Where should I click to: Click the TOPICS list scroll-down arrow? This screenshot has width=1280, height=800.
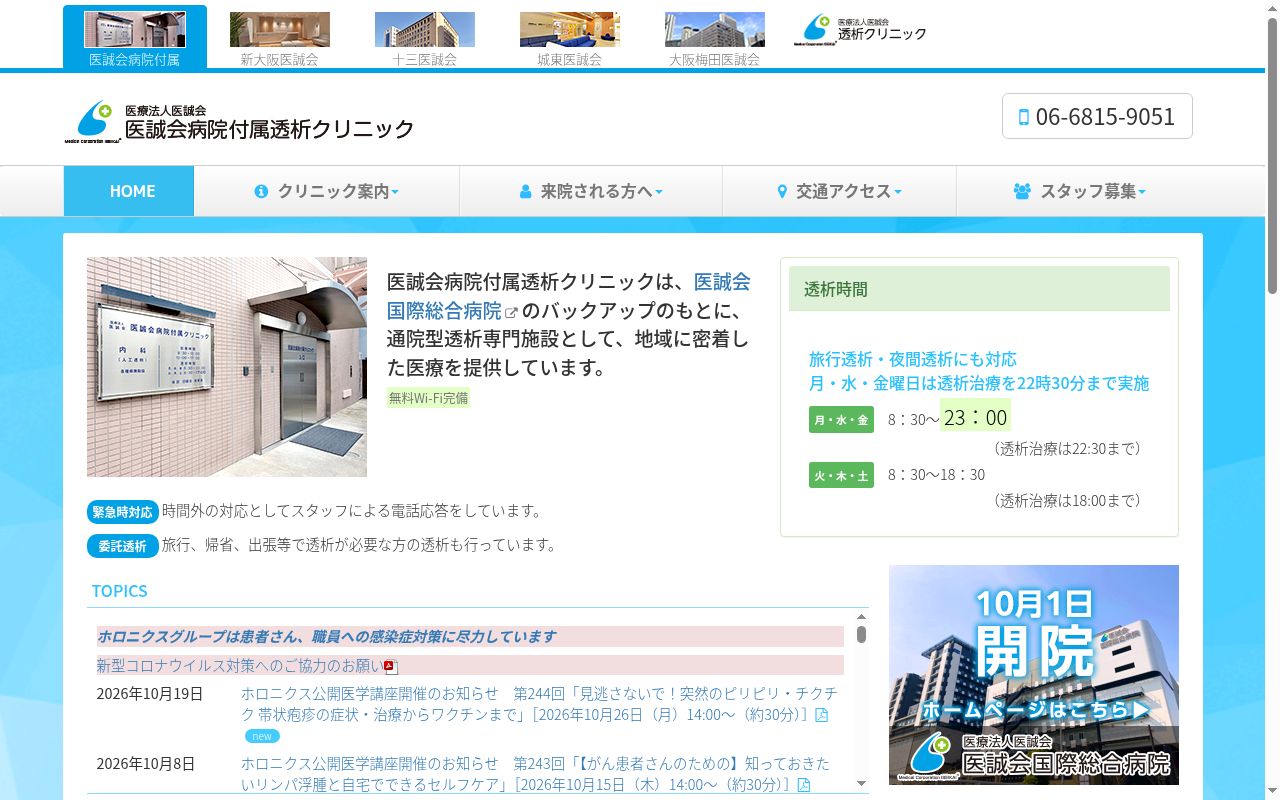(861, 784)
